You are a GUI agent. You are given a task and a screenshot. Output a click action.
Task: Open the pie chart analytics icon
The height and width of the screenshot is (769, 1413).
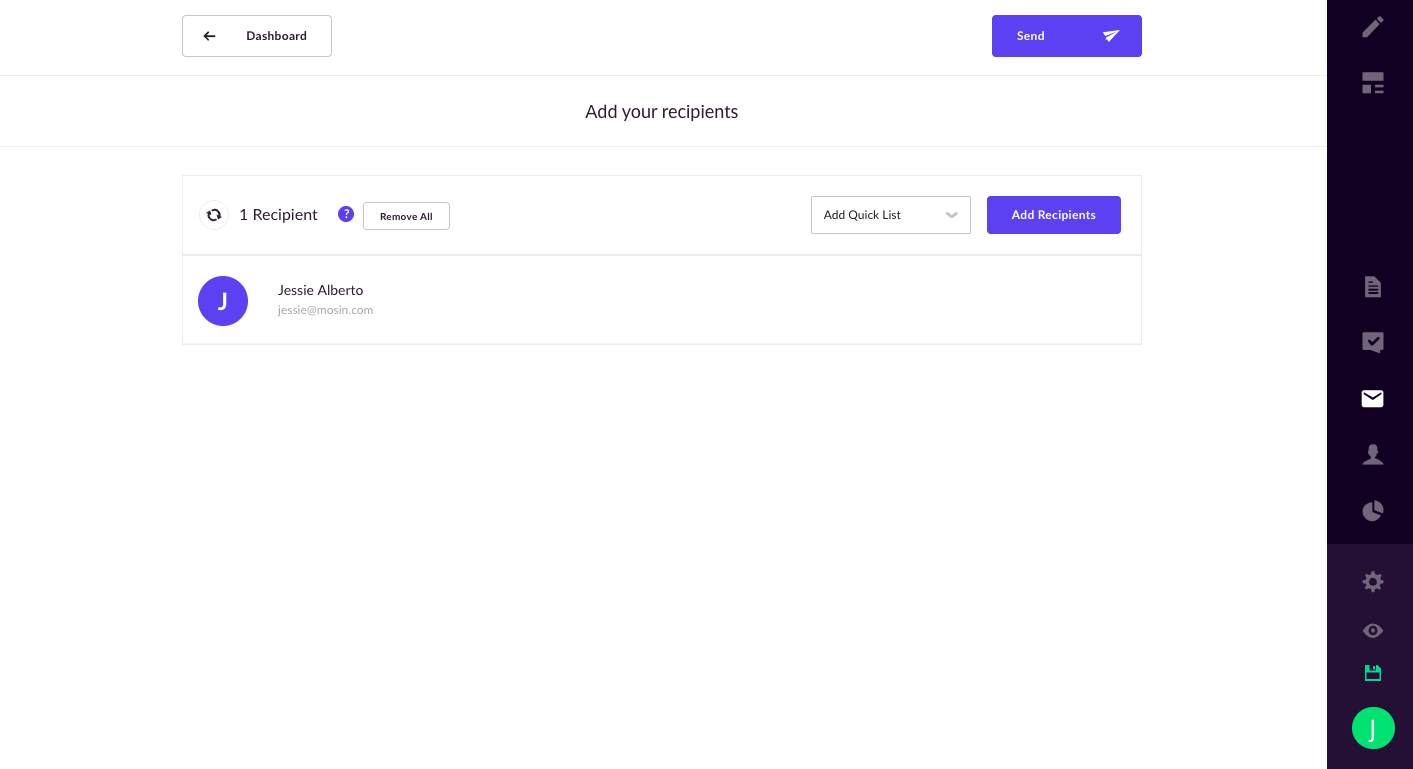1373,511
